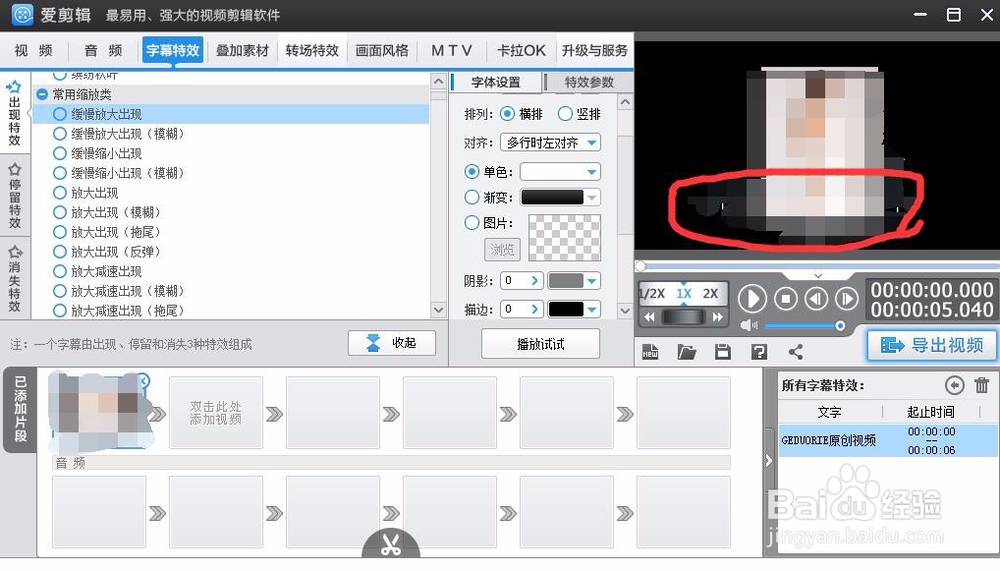Delete the subtitle effect with the trash icon

pyautogui.click(x=982, y=385)
